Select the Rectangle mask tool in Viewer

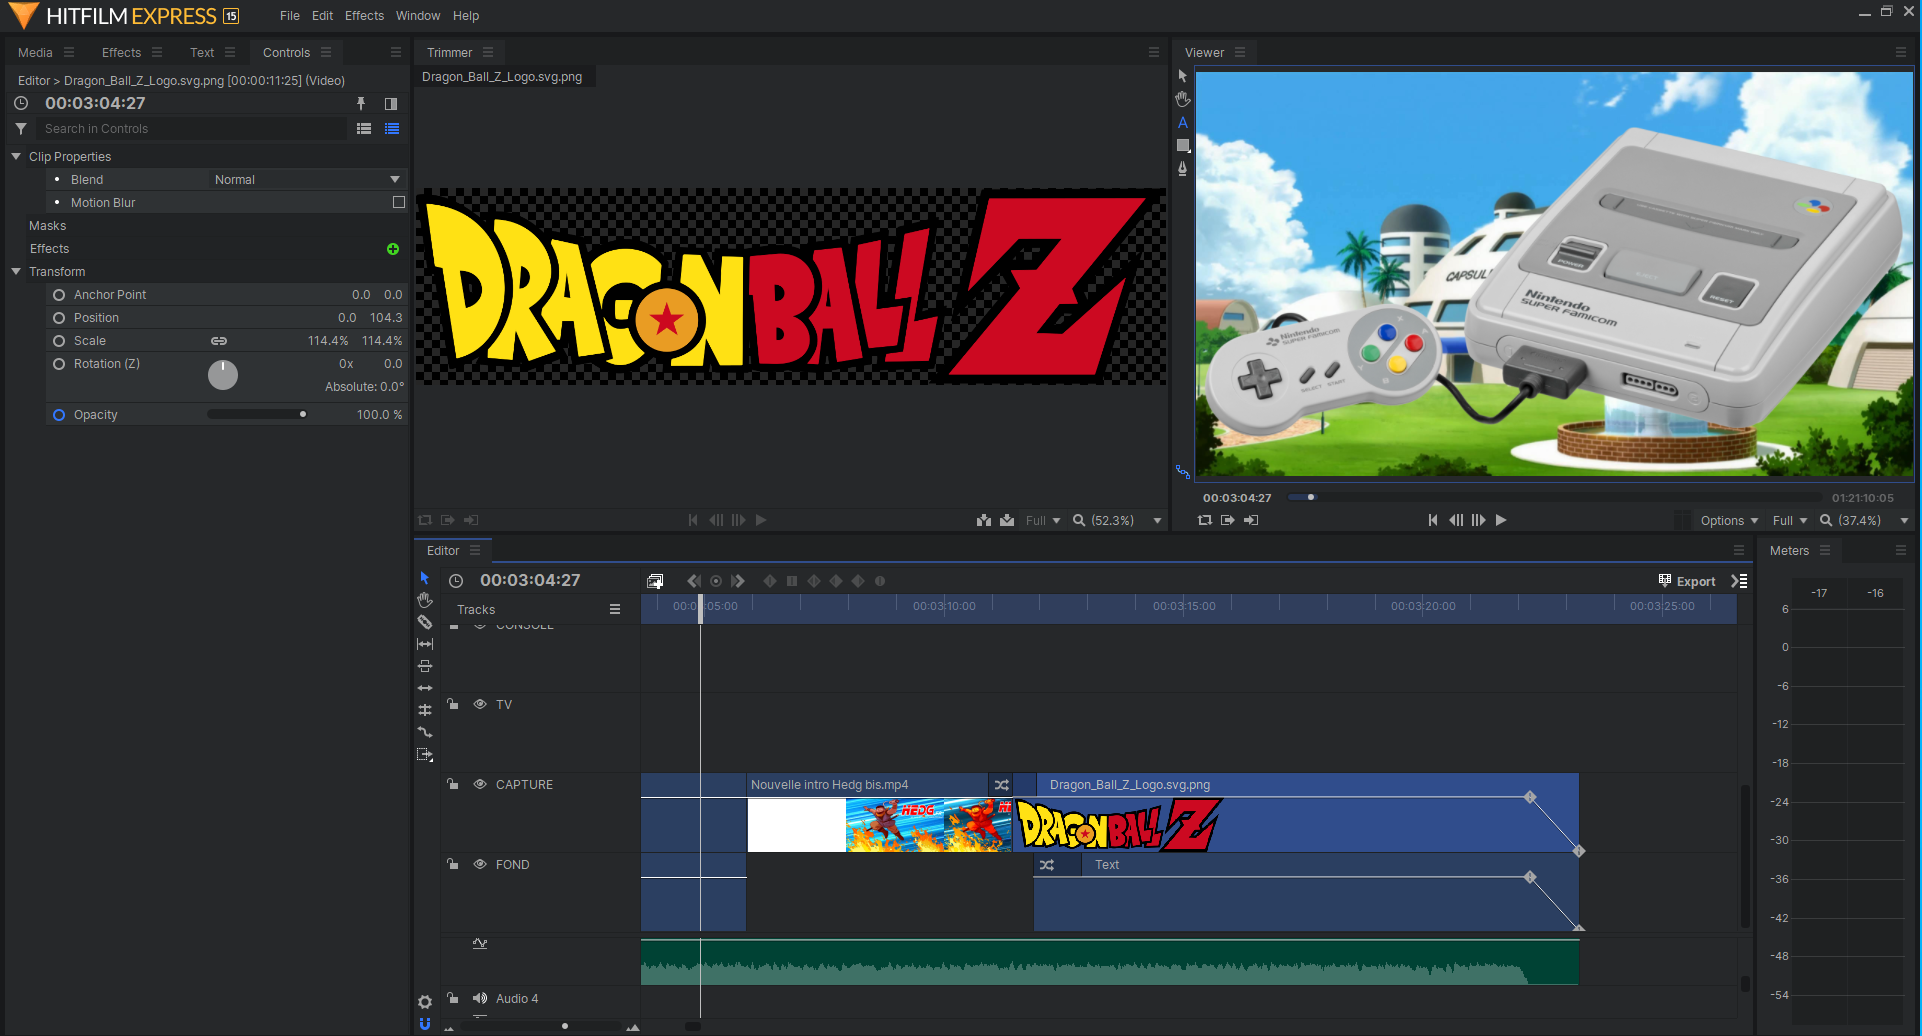click(1183, 146)
